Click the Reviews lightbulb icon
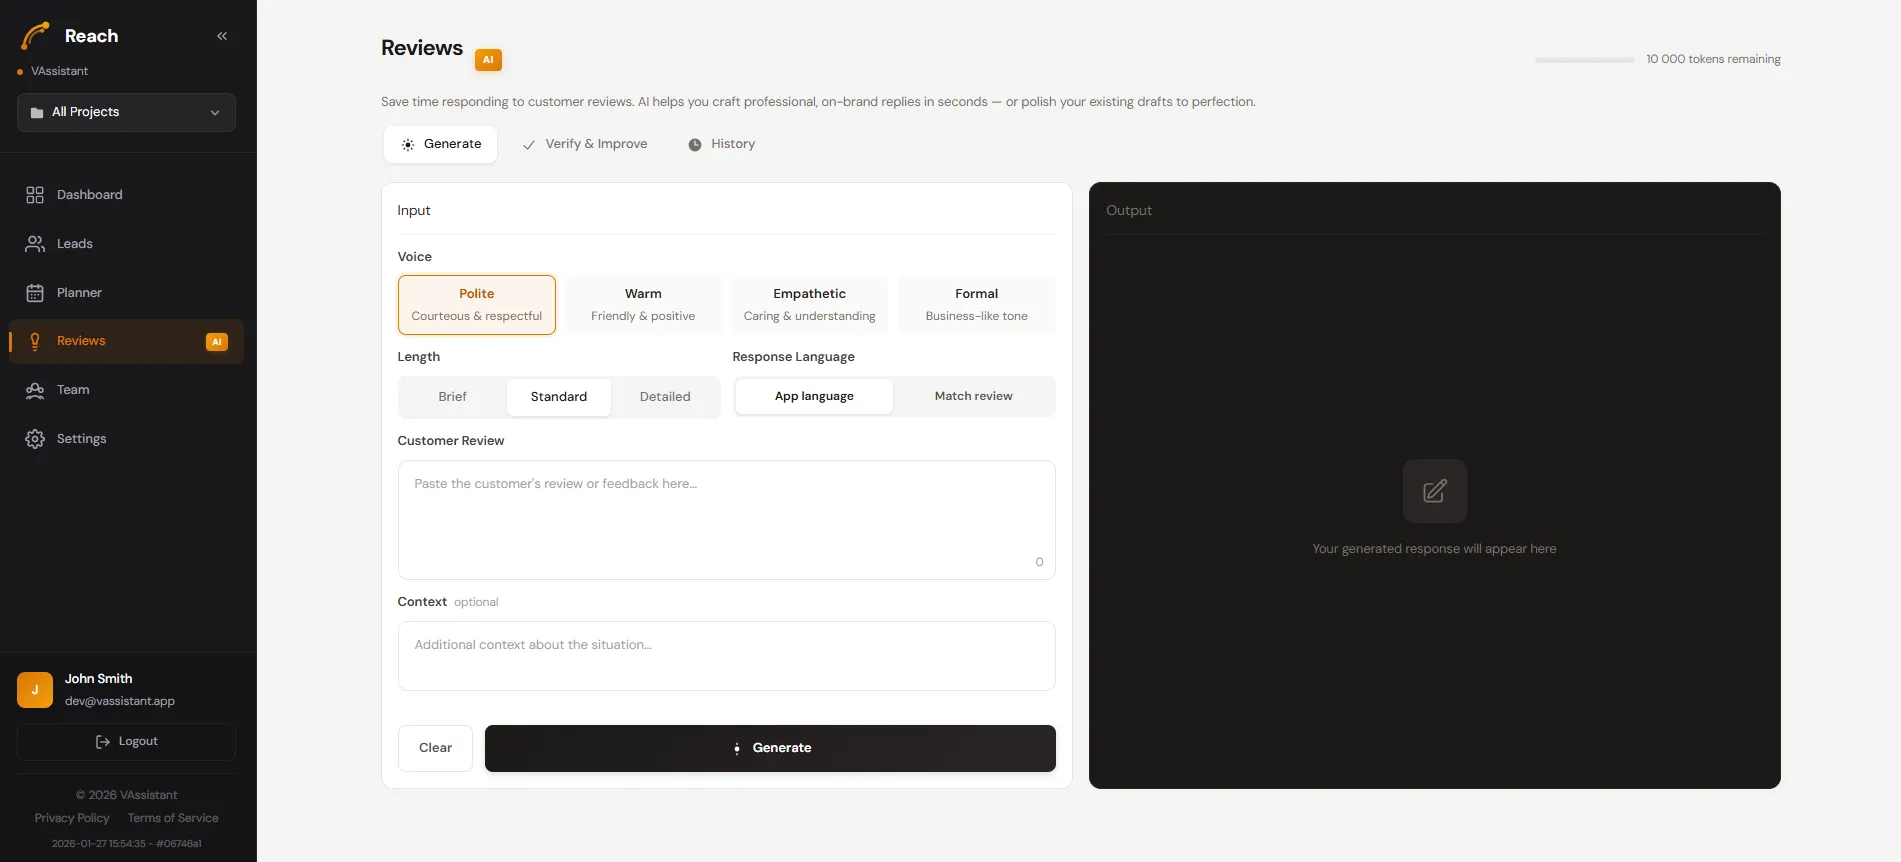The width and height of the screenshot is (1901, 862). click(35, 341)
